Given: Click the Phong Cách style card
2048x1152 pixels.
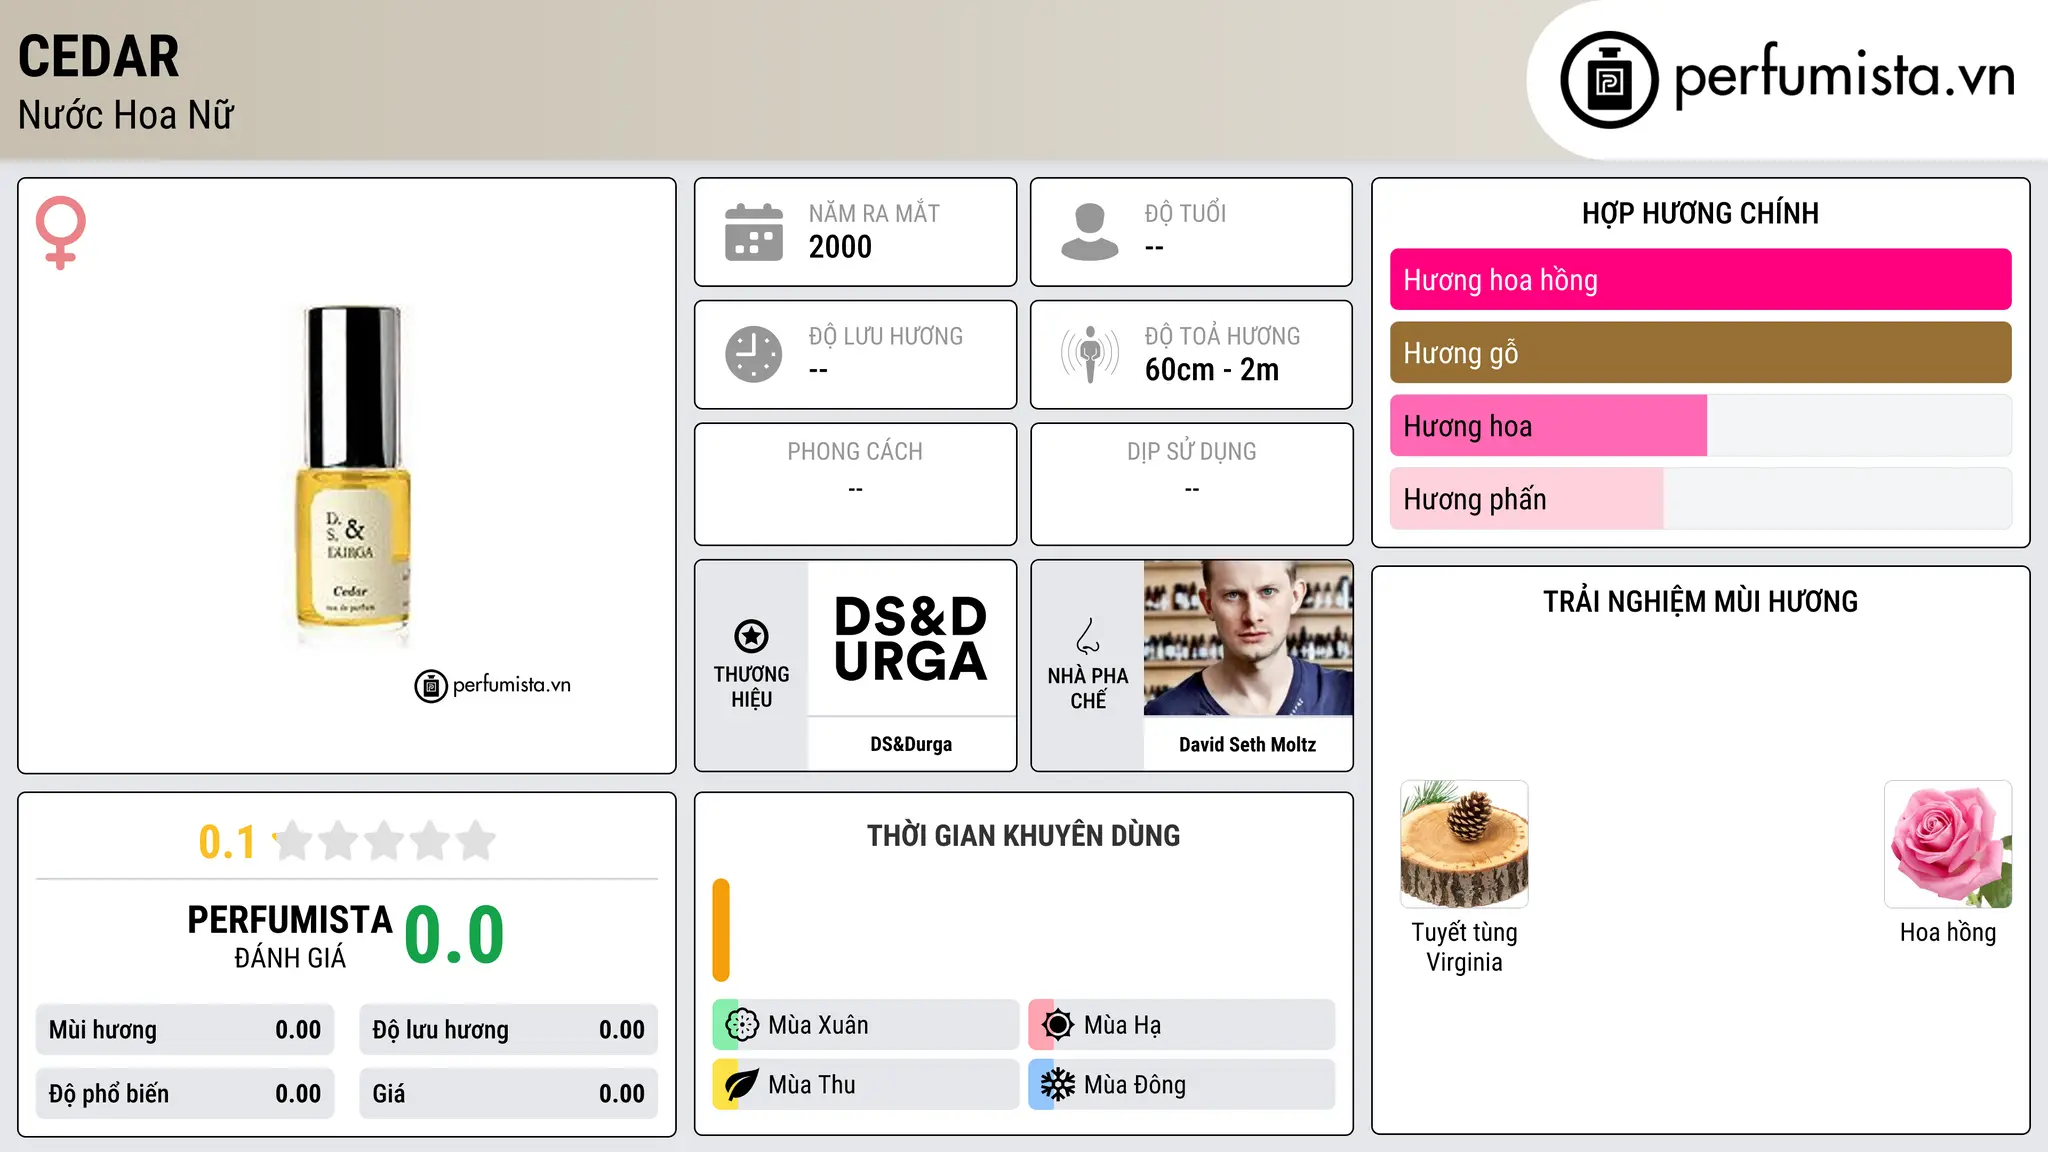Looking at the screenshot, I should [x=856, y=484].
